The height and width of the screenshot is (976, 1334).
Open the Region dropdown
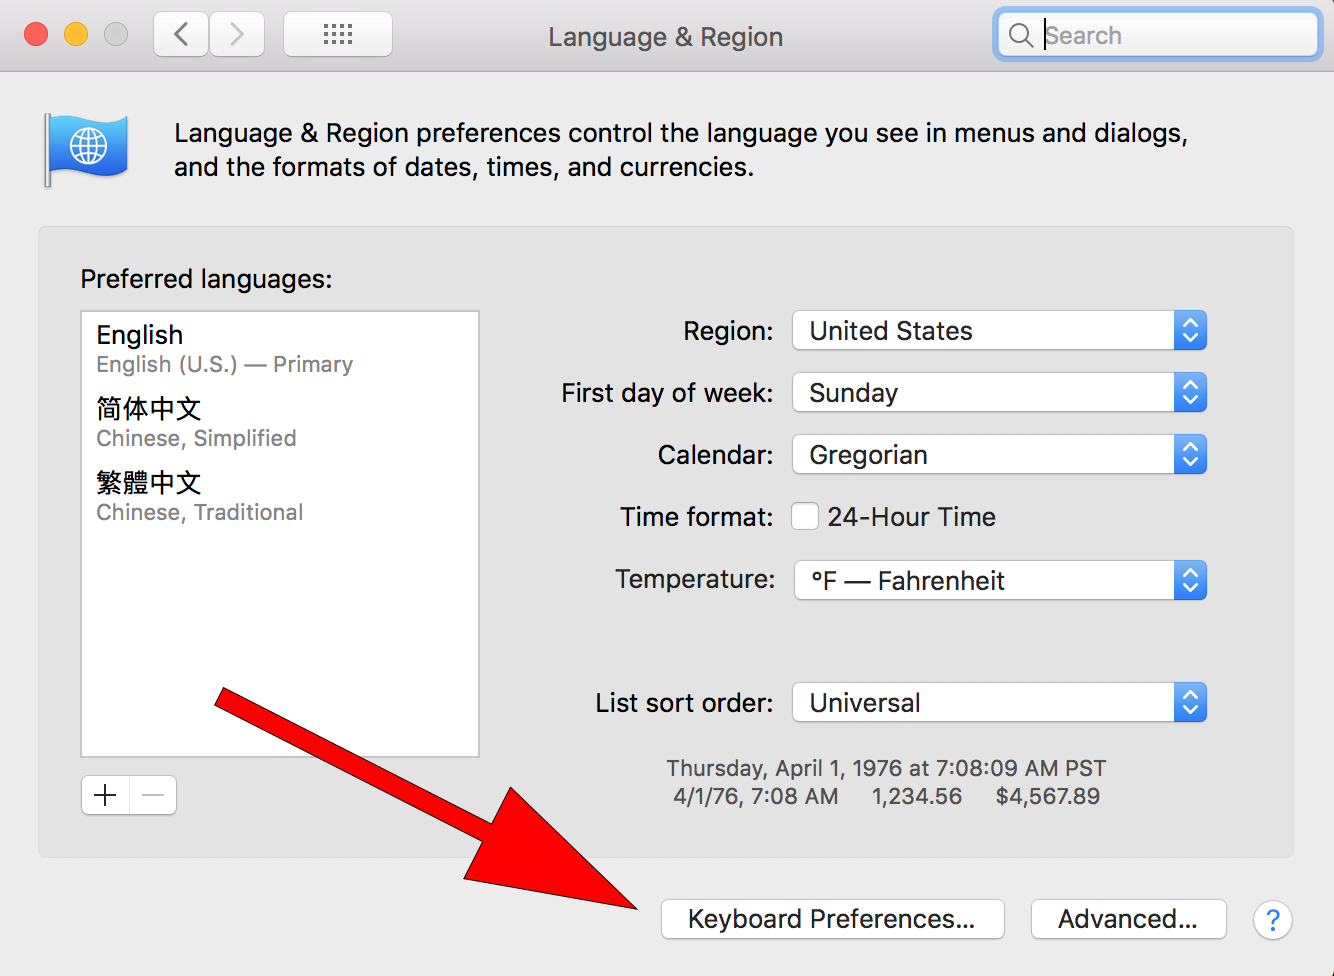pos(999,331)
